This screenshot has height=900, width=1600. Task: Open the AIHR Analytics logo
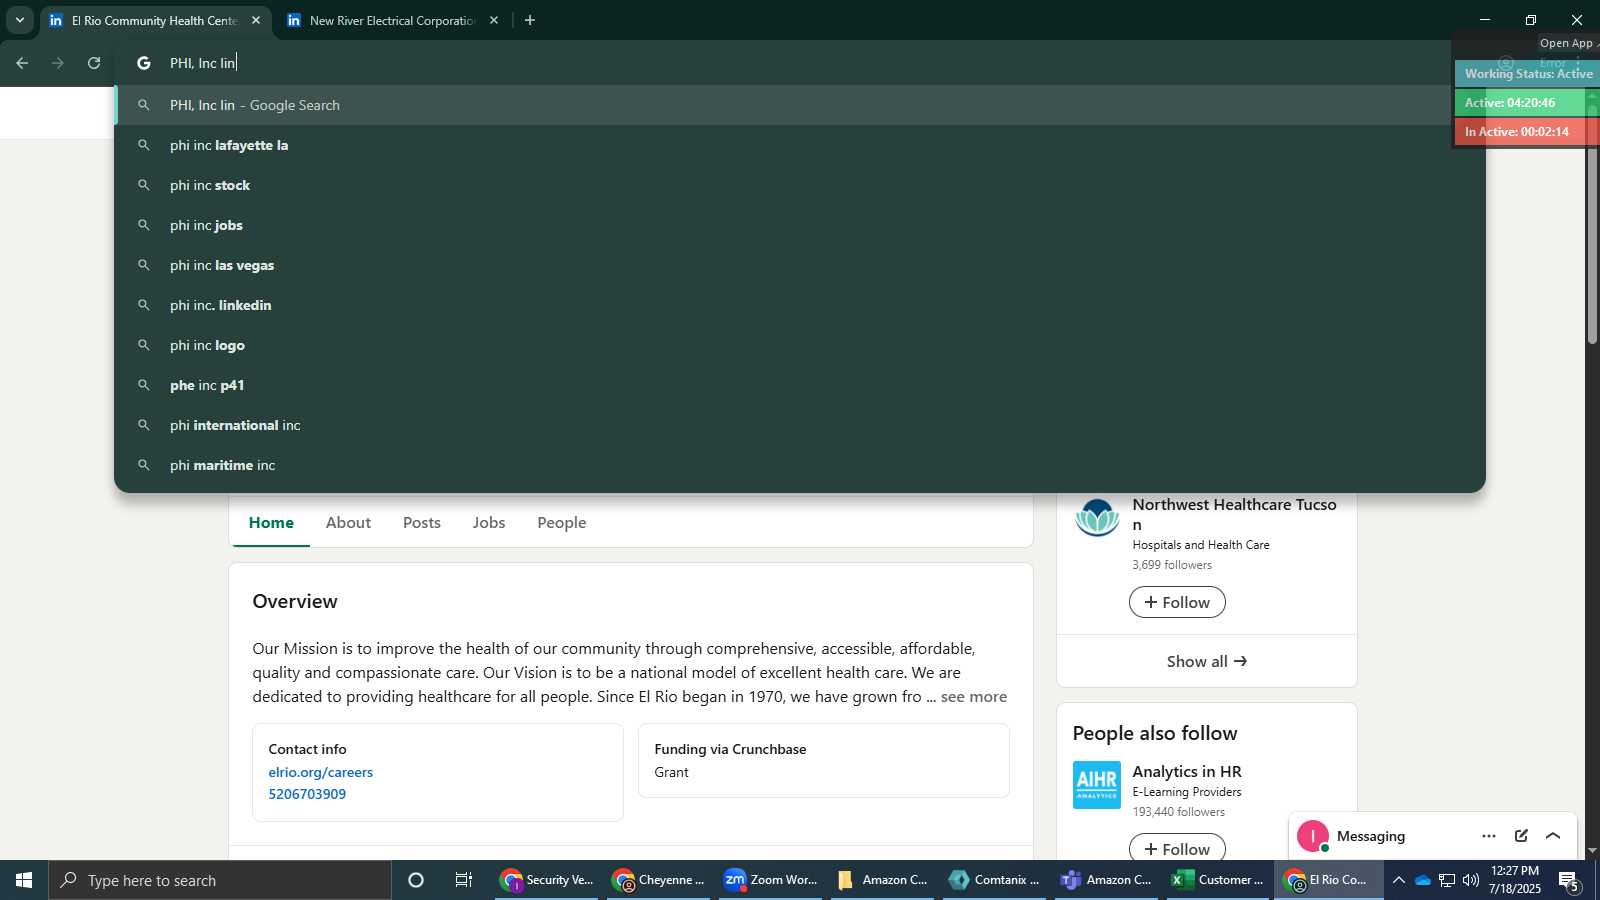click(1097, 785)
